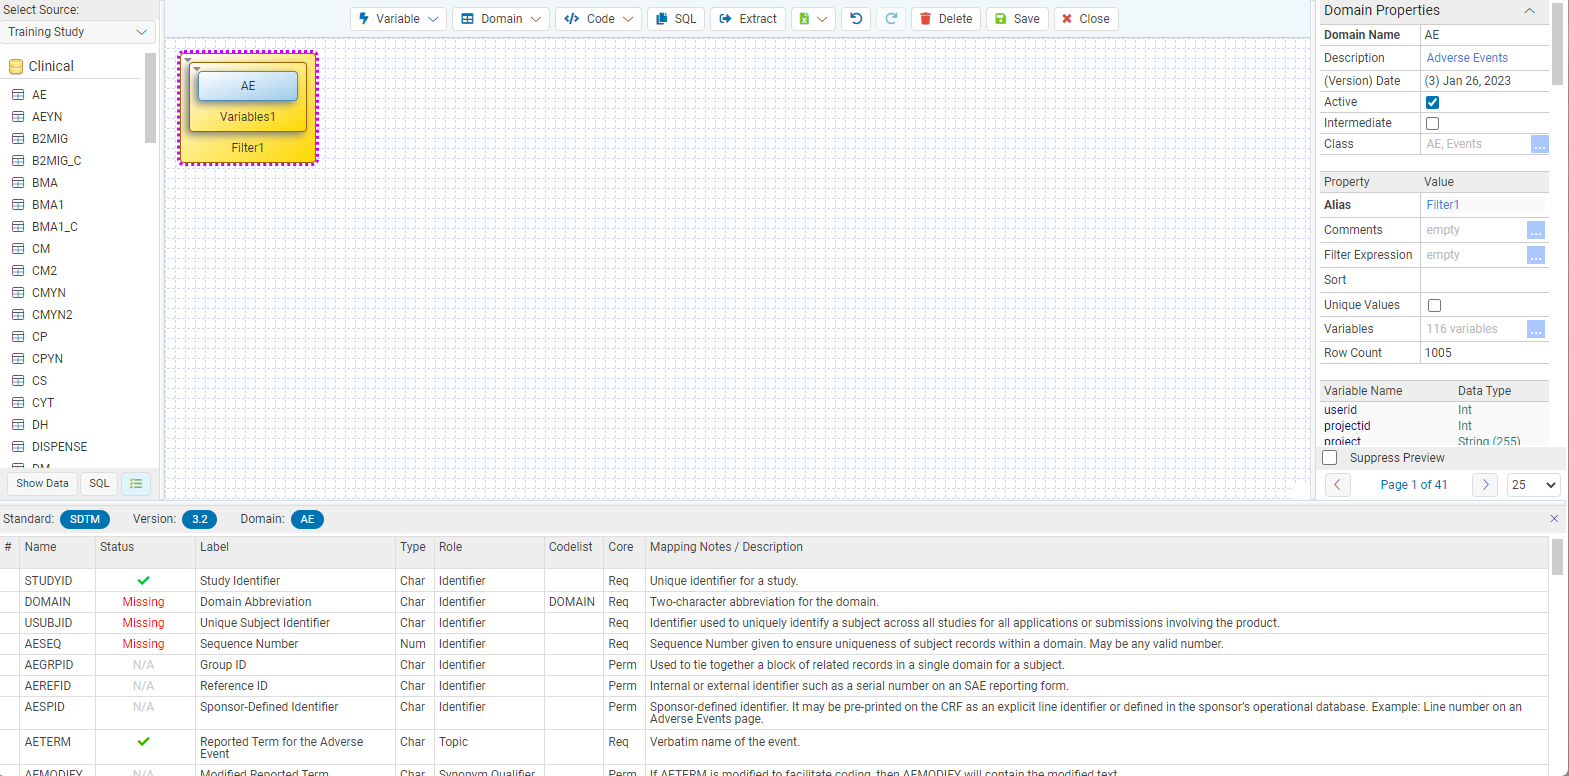The width and height of the screenshot is (1569, 776).
Task: Toggle the Active checkbox
Action: pyautogui.click(x=1432, y=102)
